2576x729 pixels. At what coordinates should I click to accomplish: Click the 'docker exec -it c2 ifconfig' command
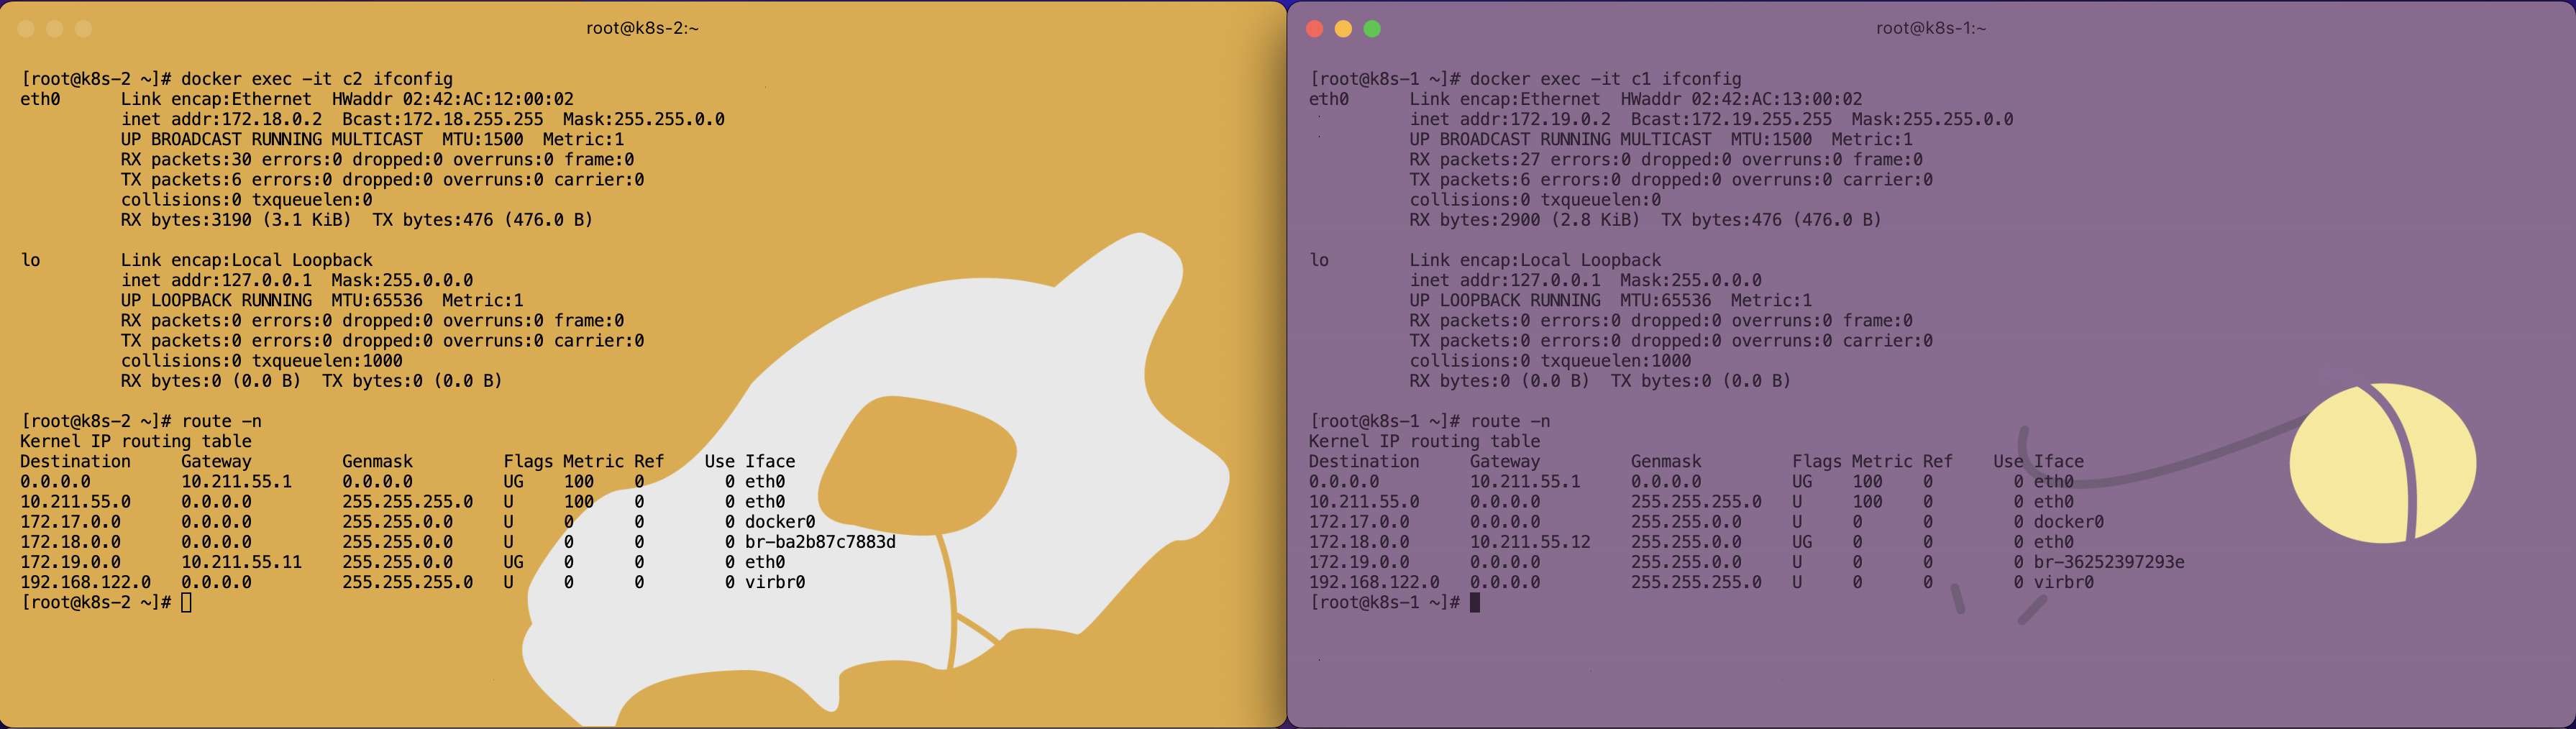tap(317, 79)
